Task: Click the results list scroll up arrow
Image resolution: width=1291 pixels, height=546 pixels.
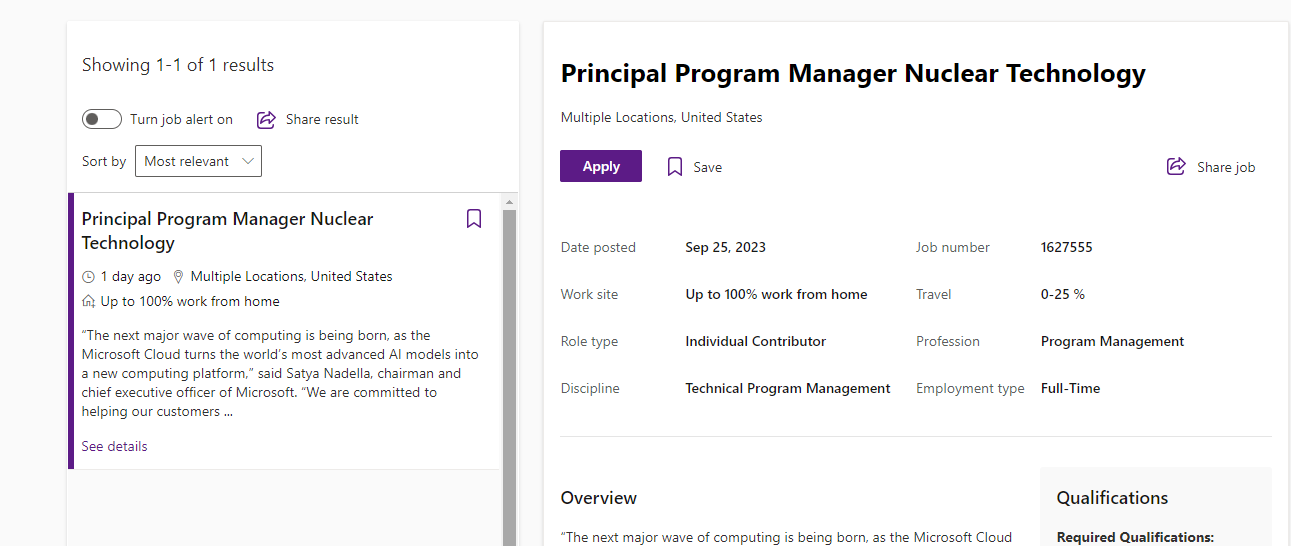Action: pos(509,201)
